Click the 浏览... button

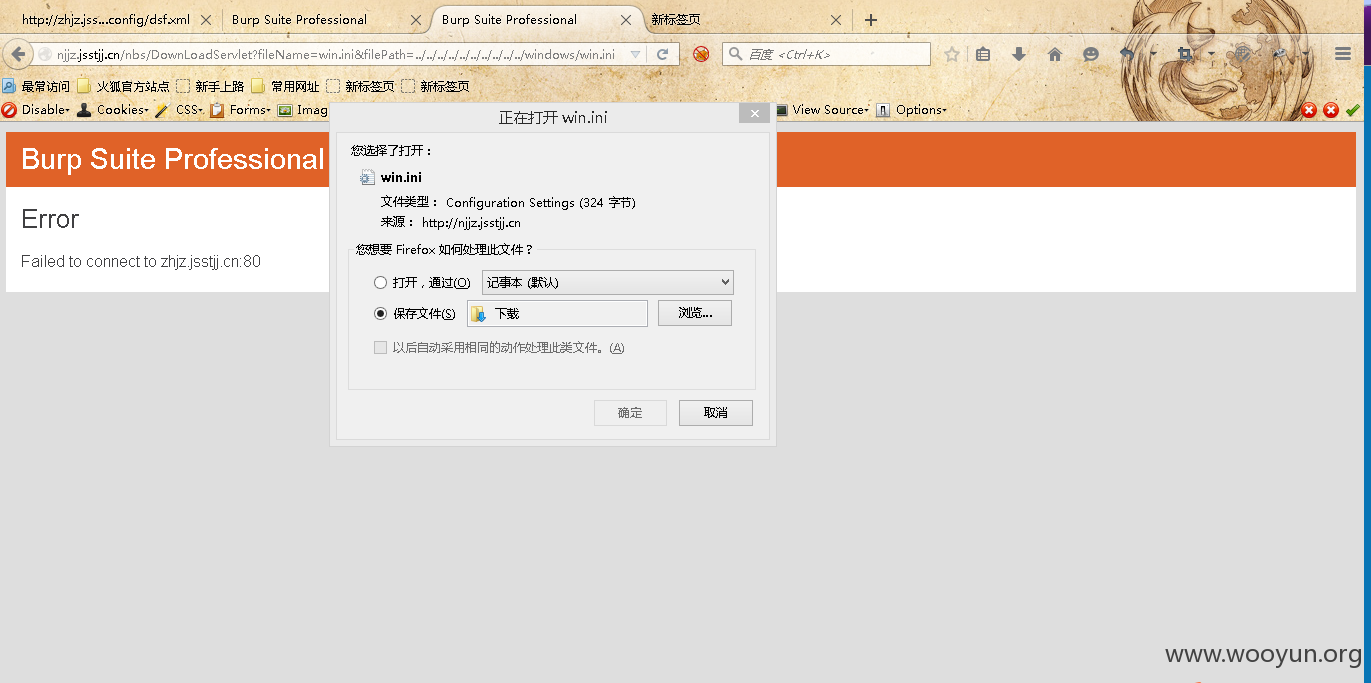coord(695,313)
